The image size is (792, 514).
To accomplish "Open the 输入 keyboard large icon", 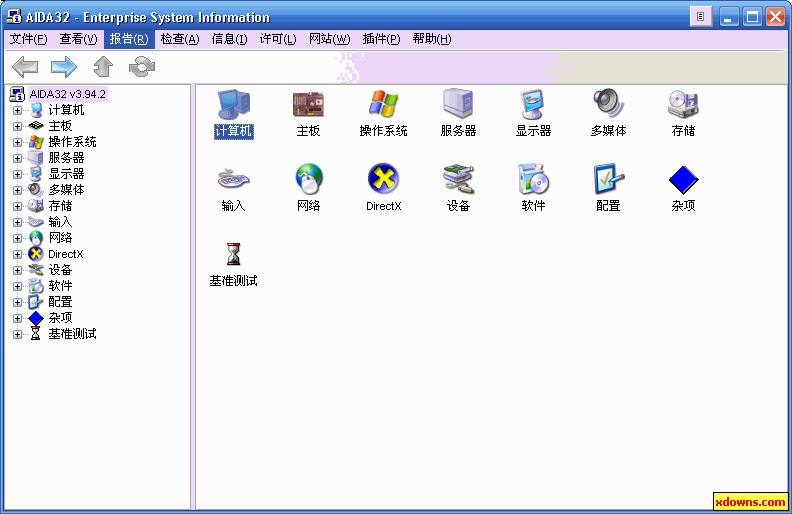I will pyautogui.click(x=233, y=179).
